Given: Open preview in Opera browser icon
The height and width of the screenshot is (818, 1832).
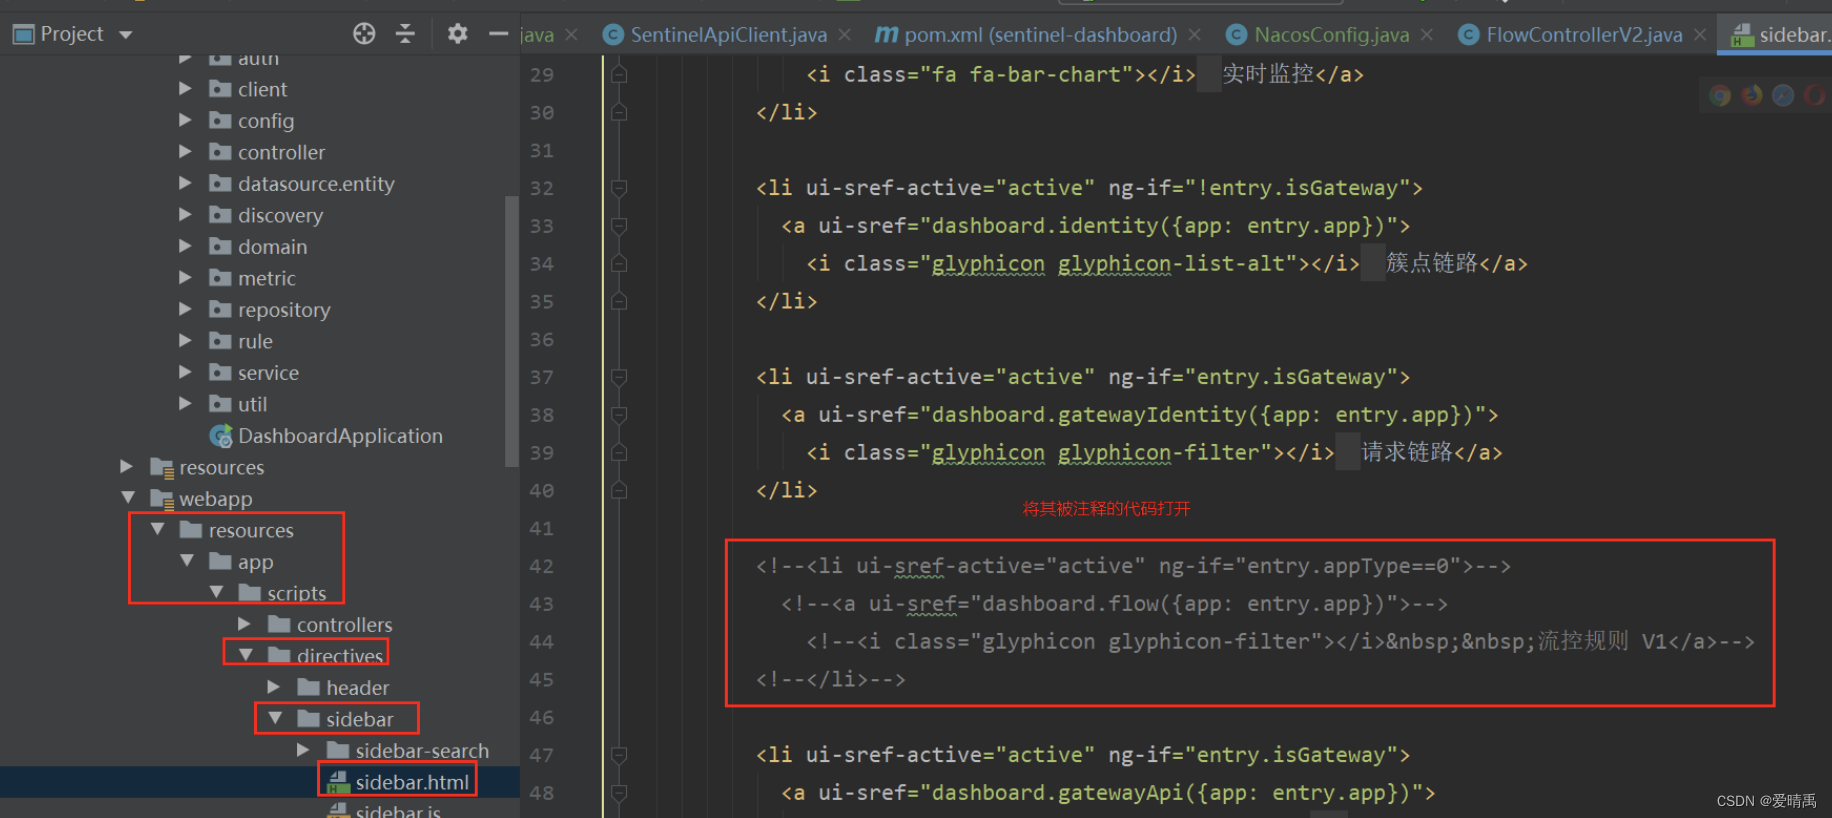Looking at the screenshot, I should click(x=1814, y=95).
